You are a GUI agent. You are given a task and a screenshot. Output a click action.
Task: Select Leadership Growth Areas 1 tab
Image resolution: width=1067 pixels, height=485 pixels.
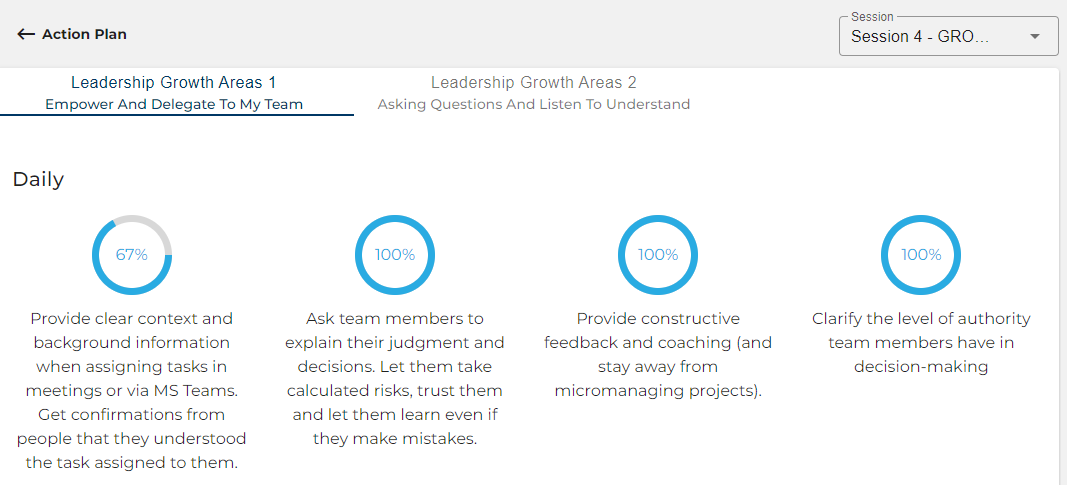174,93
